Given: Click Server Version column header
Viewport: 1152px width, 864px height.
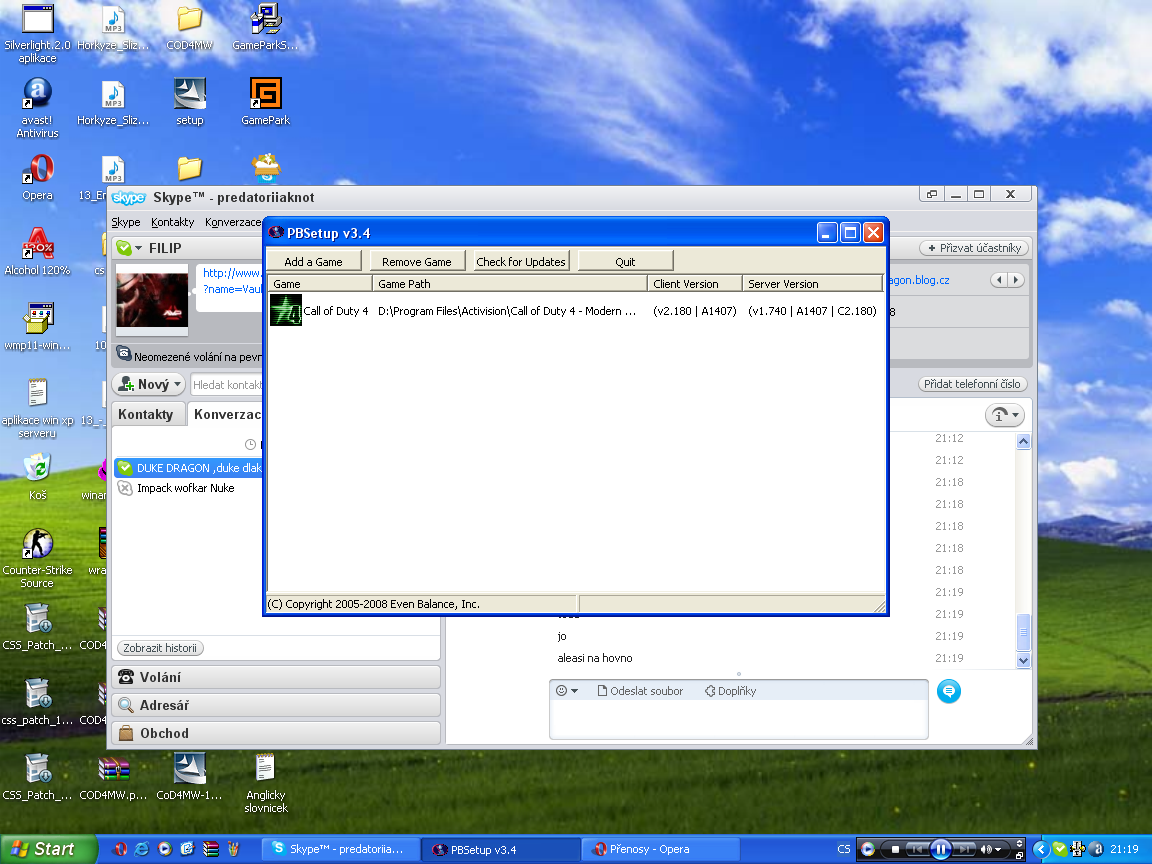Looking at the screenshot, I should [x=812, y=284].
